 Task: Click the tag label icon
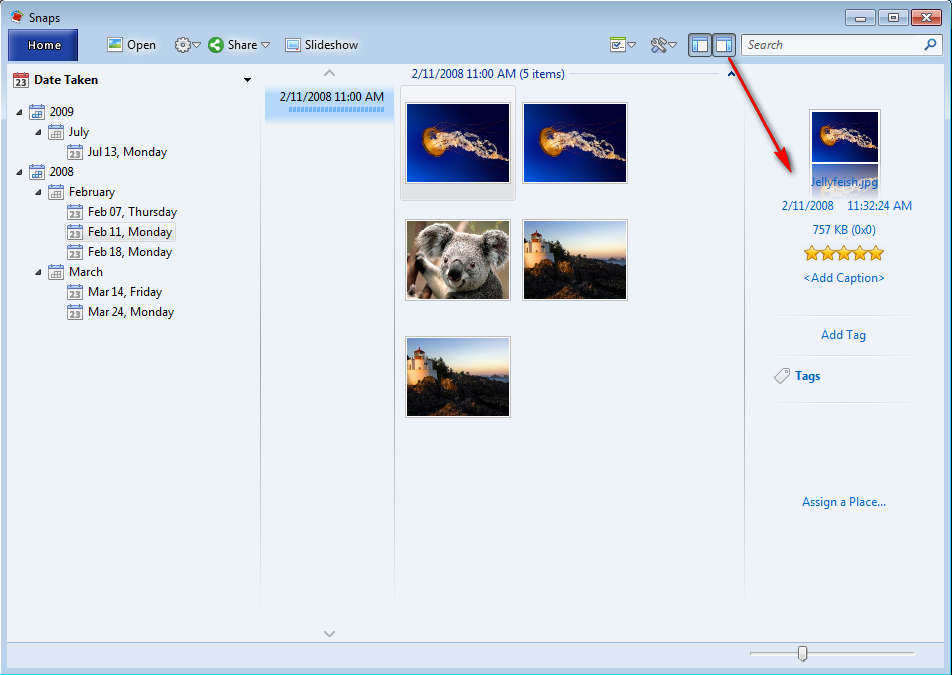pos(782,376)
